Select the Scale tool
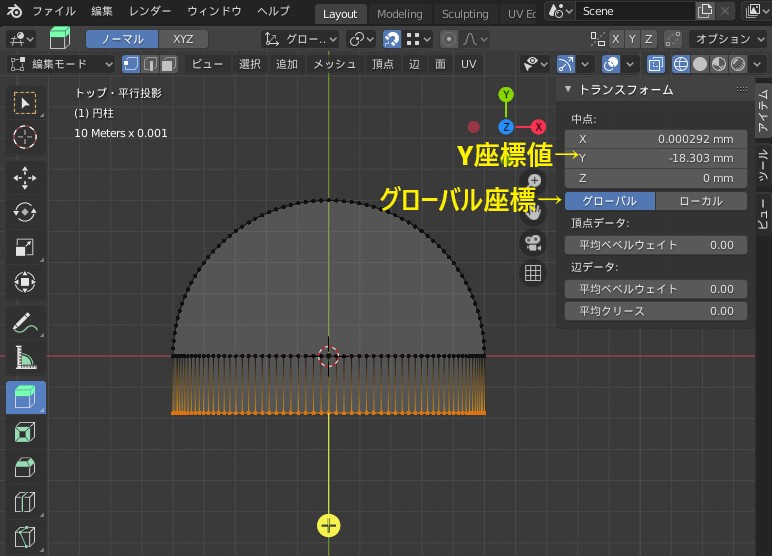The width and height of the screenshot is (772, 556). point(25,247)
